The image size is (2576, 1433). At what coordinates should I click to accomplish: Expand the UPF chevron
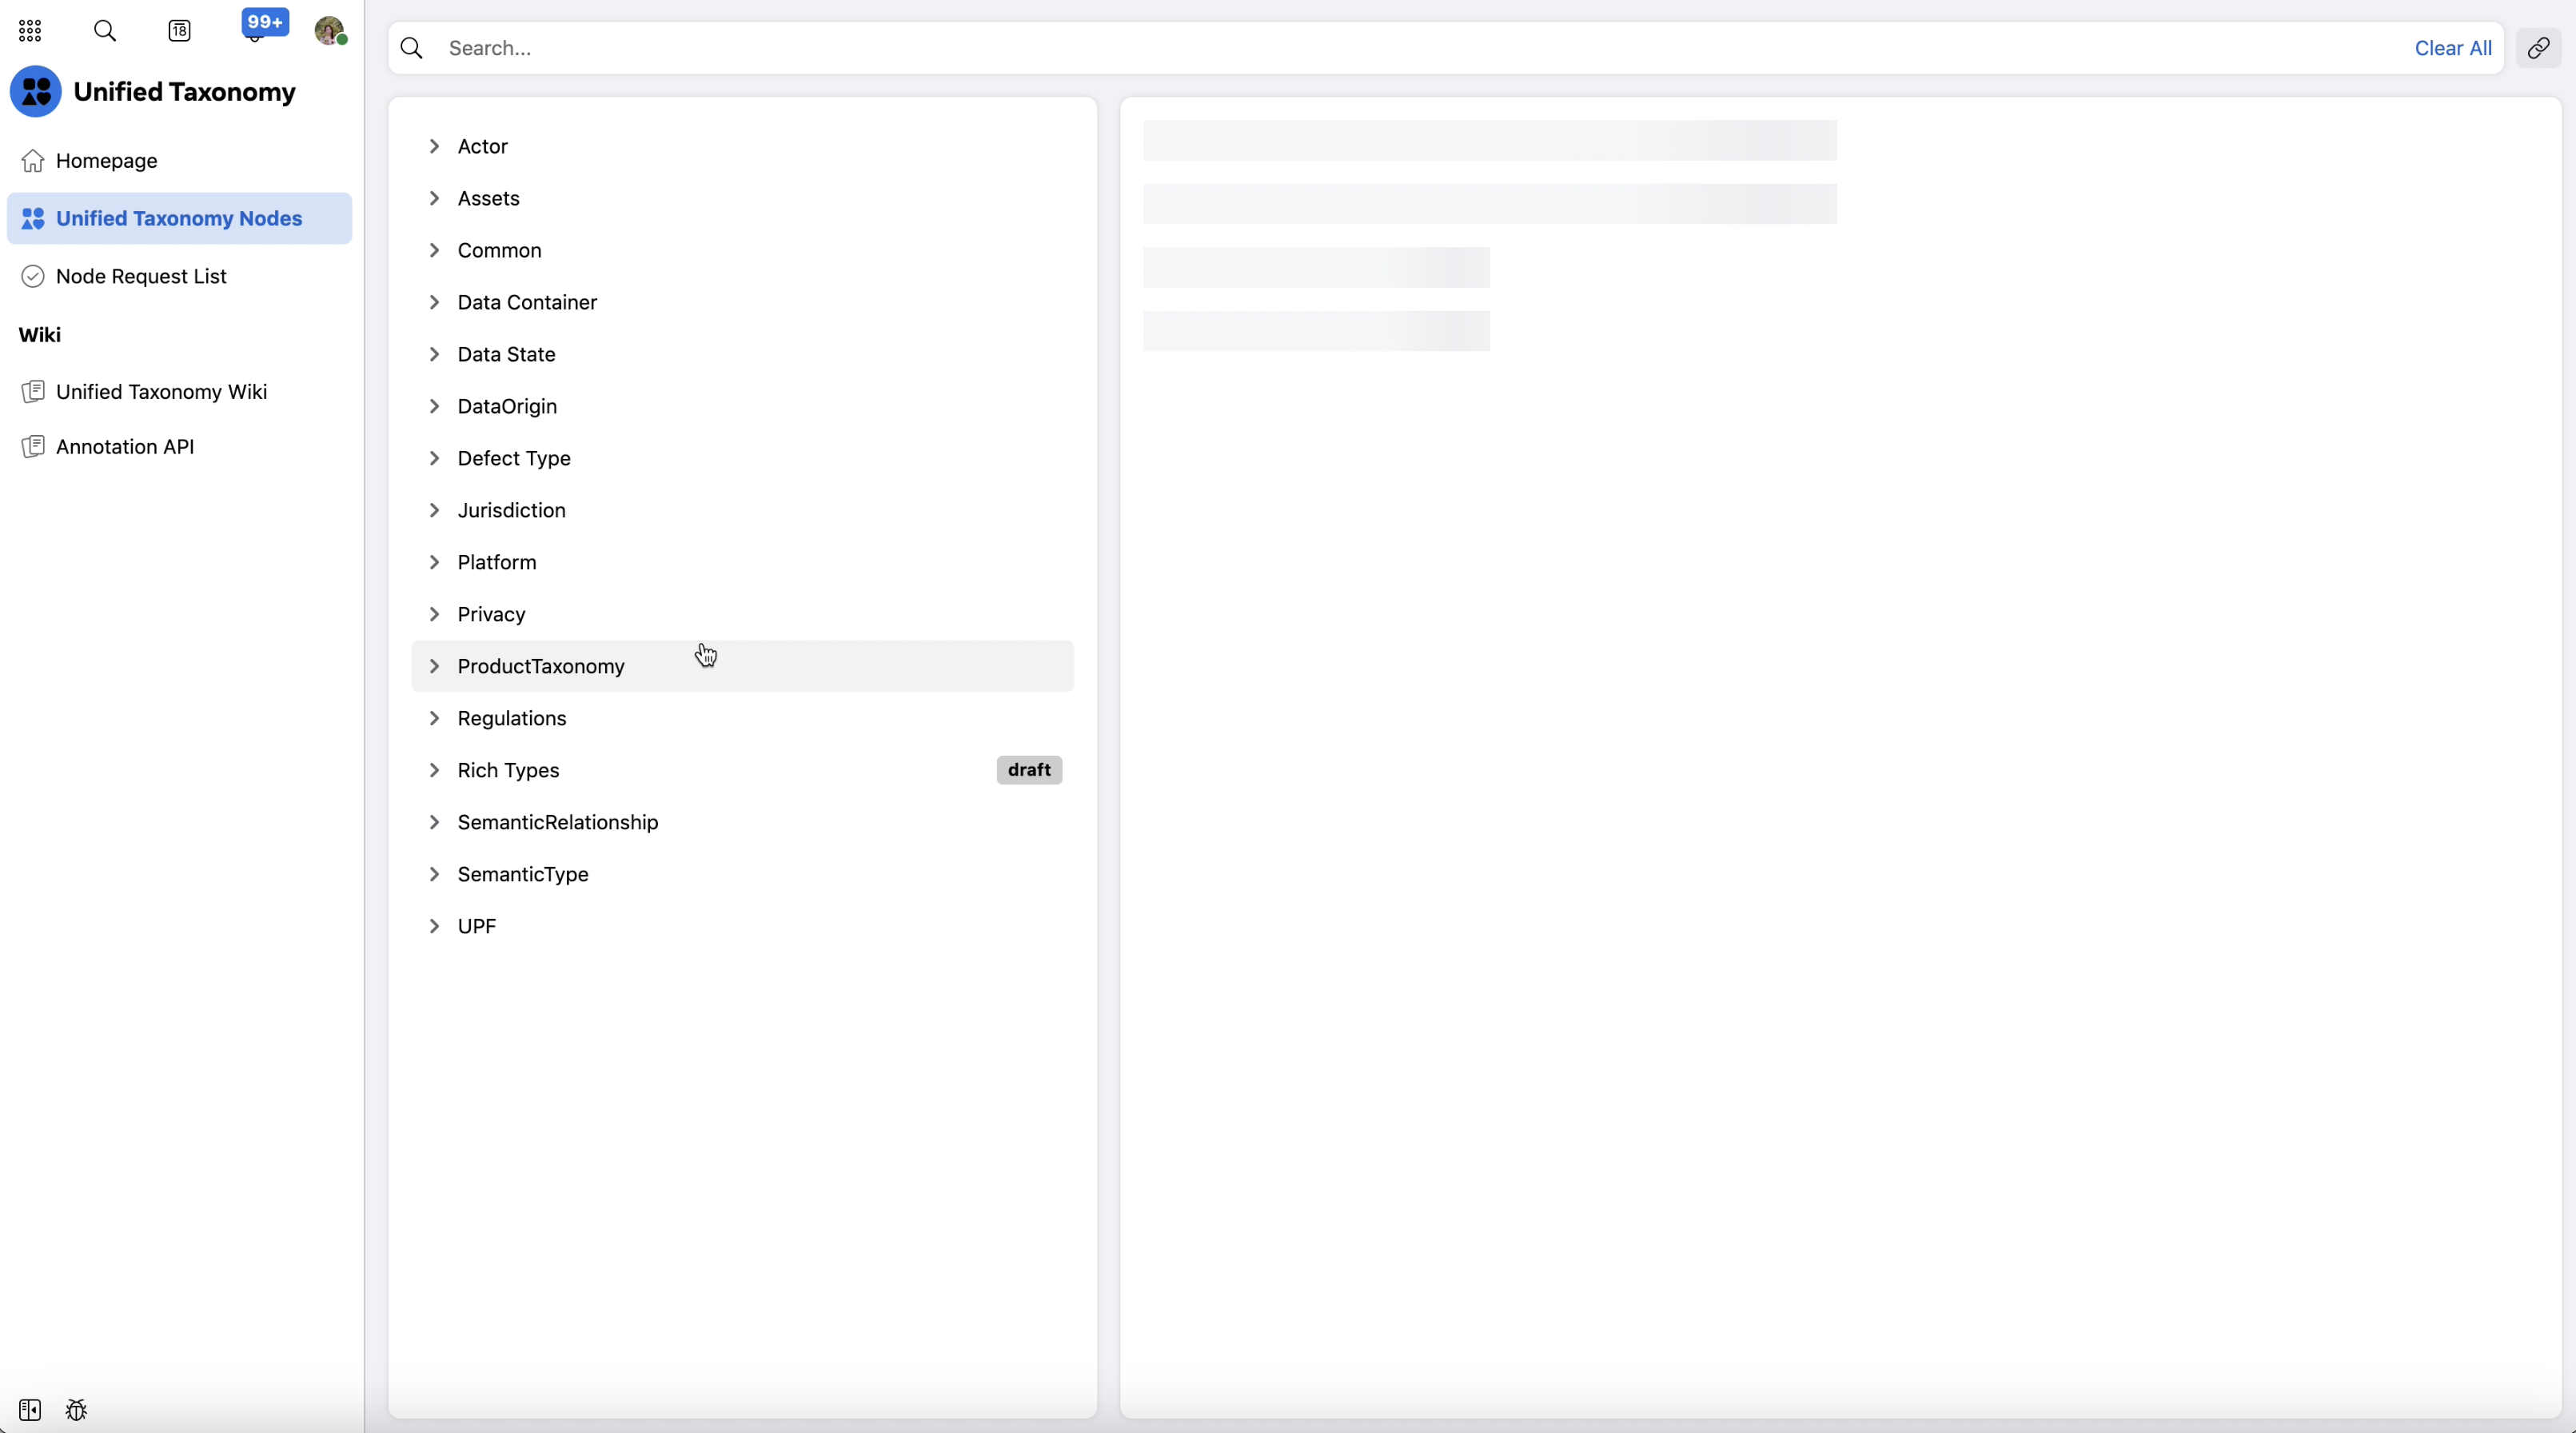[x=434, y=926]
